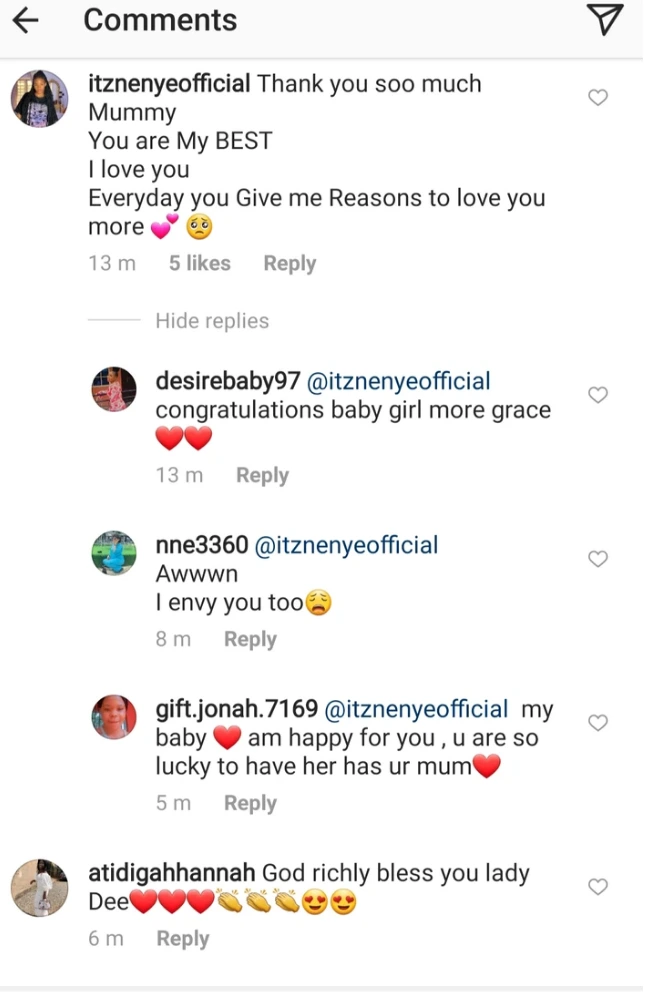The height and width of the screenshot is (992, 648).
Task: Open nne3360's profile avatar
Action: pyautogui.click(x=114, y=553)
